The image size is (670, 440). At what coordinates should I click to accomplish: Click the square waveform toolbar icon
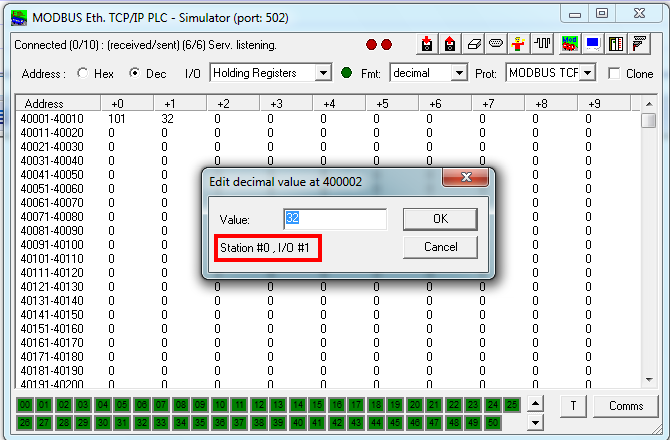point(542,44)
